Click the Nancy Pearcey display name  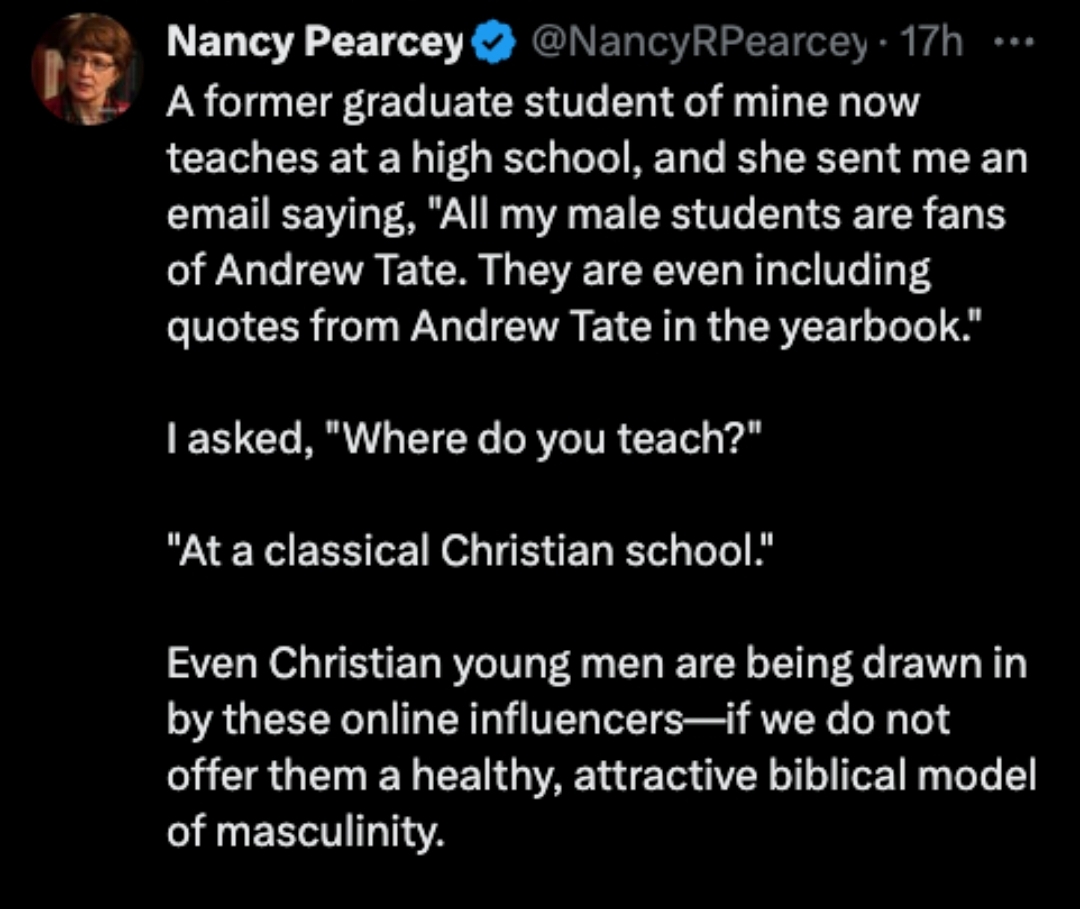[x=315, y=44]
